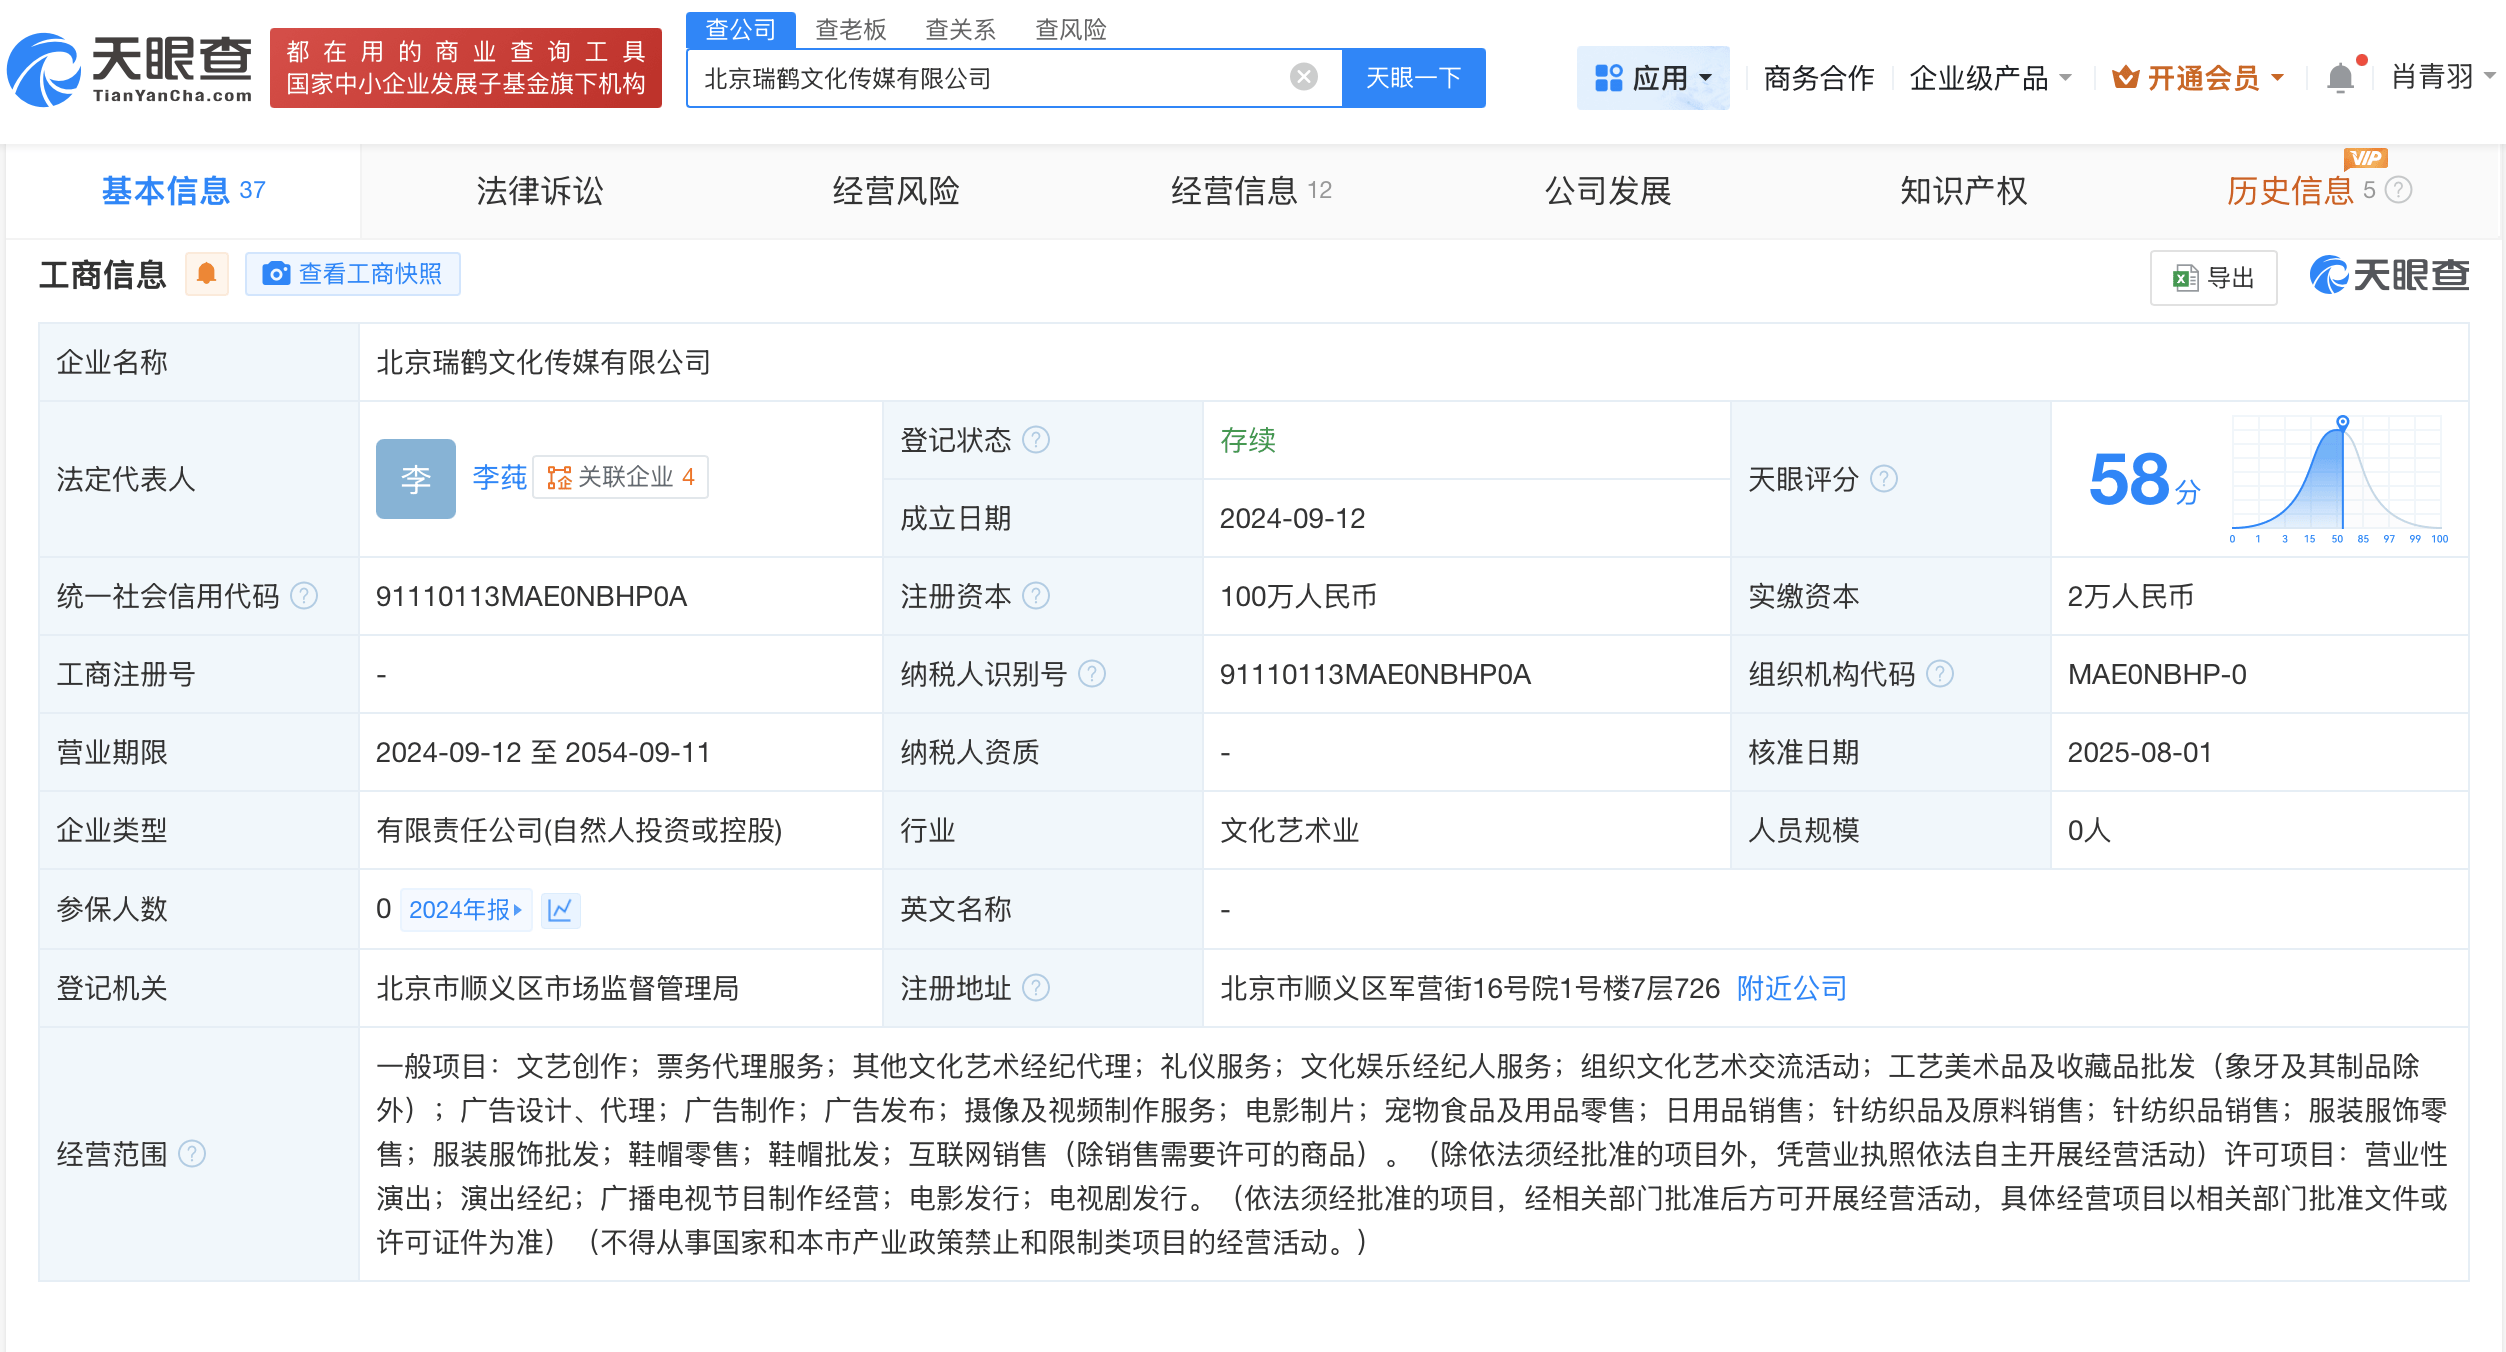Switch to the 查老板 search tab
Viewport: 2506px width, 1352px height.
[x=850, y=29]
